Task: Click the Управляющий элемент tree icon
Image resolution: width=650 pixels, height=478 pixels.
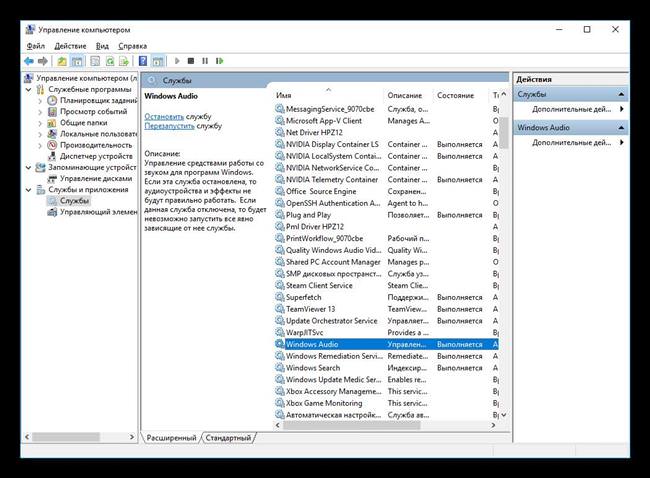Action: pos(52,212)
